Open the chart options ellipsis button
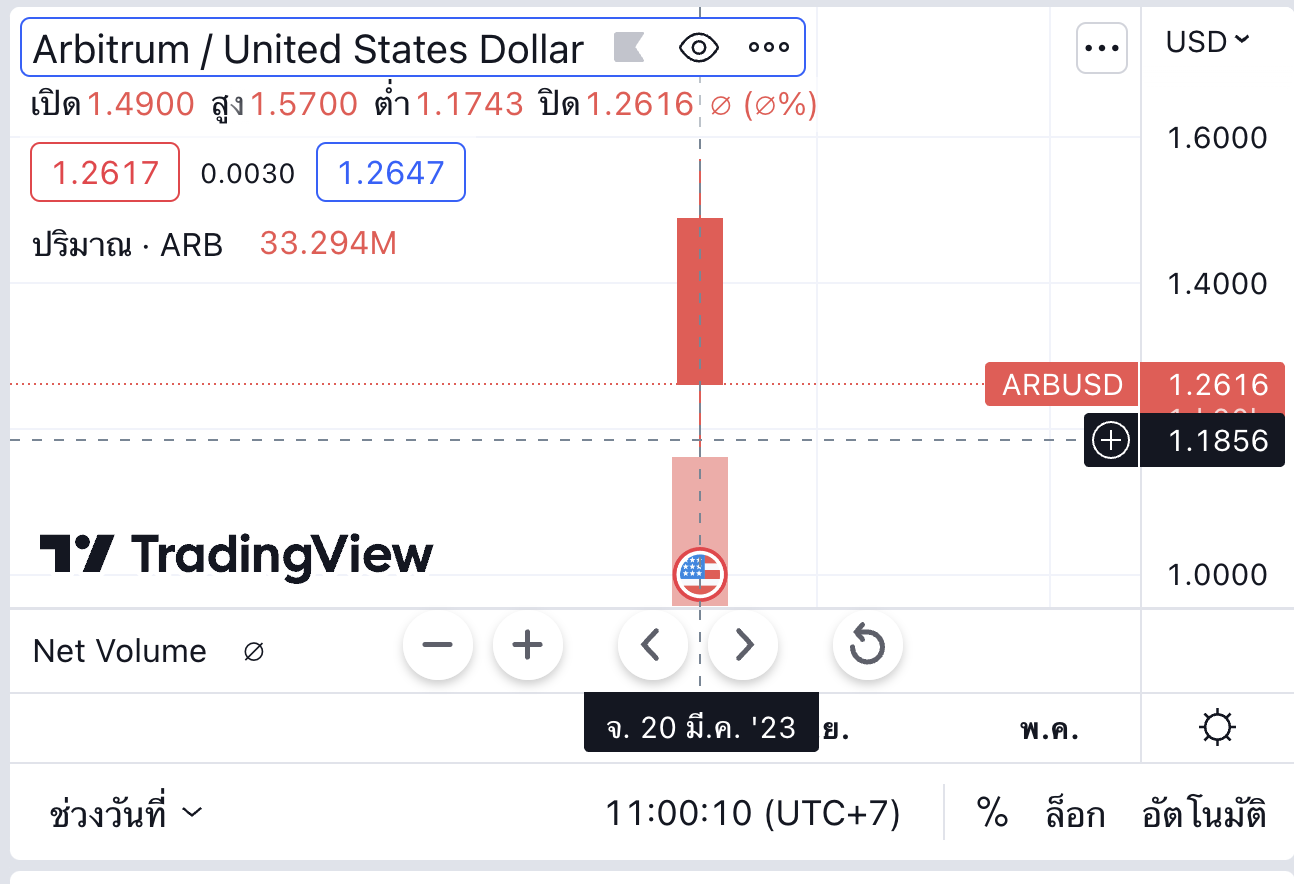 (x=1102, y=47)
